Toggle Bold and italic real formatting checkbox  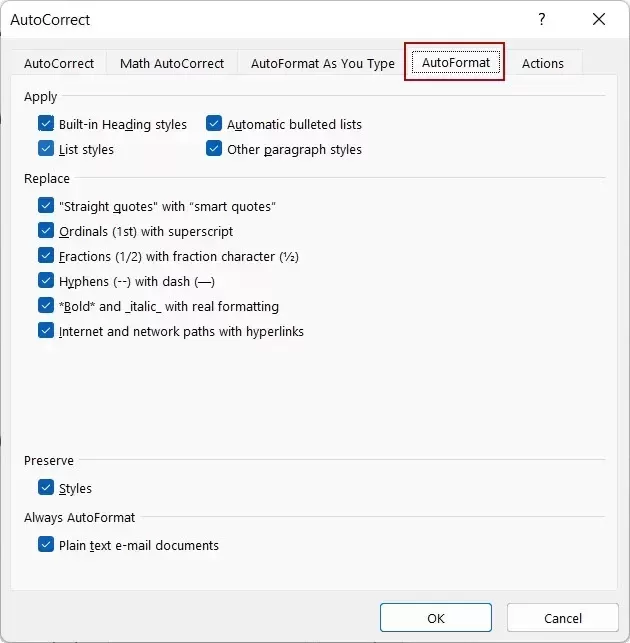coord(46,306)
